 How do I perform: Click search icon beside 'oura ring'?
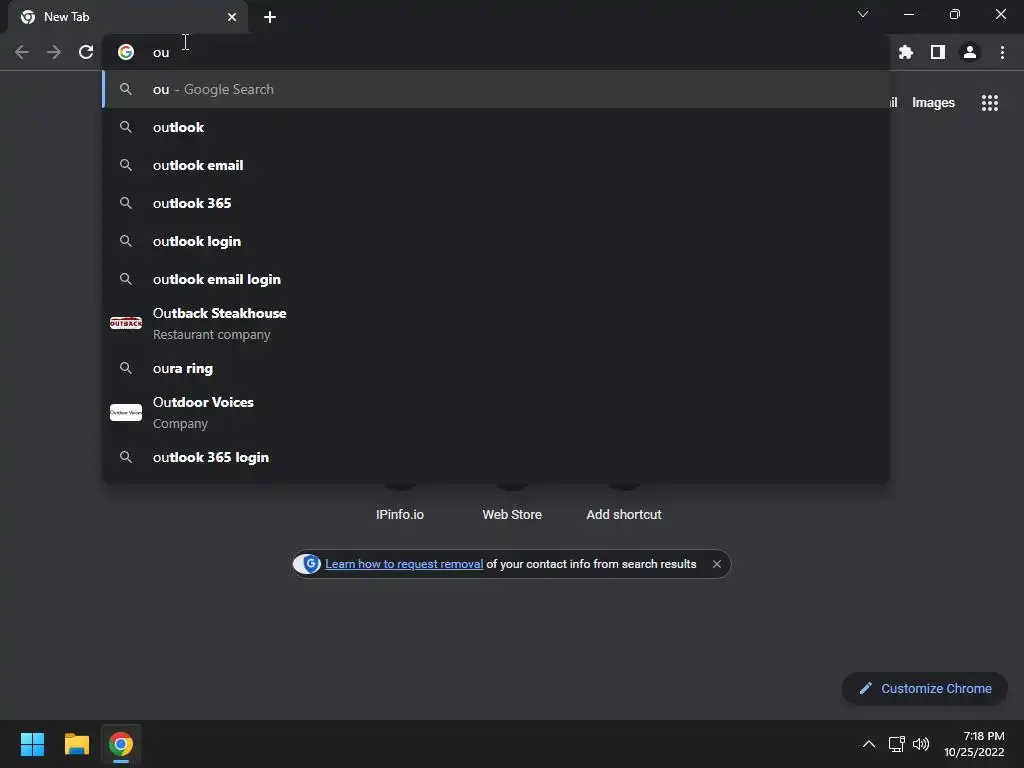(x=126, y=368)
